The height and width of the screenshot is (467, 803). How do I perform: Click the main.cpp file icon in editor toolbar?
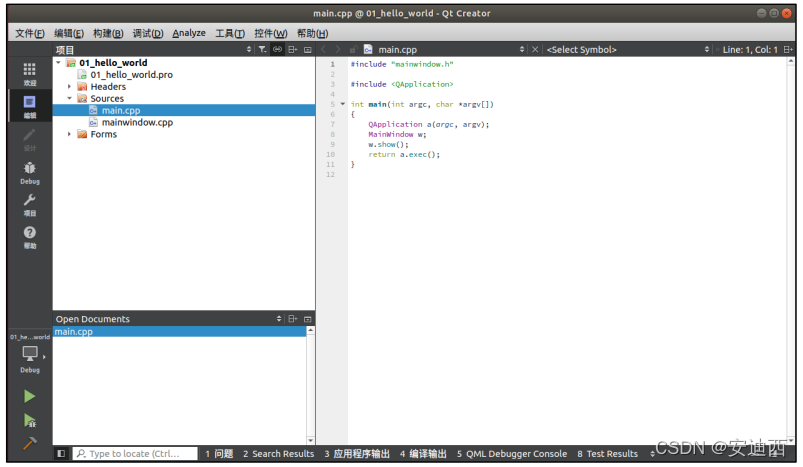point(368,49)
